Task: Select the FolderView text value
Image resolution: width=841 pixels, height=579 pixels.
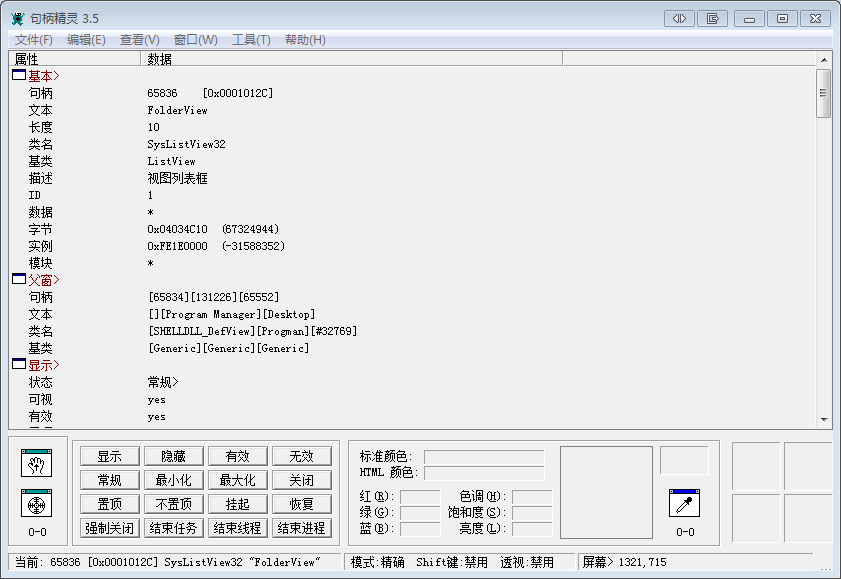Action: [x=177, y=110]
